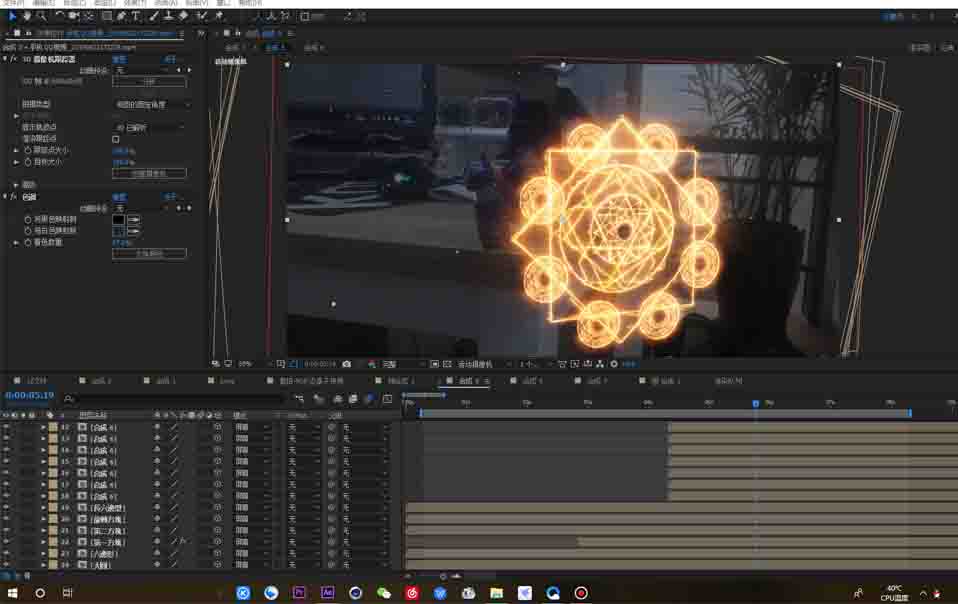Select the Rectangle shape tool

point(107,16)
